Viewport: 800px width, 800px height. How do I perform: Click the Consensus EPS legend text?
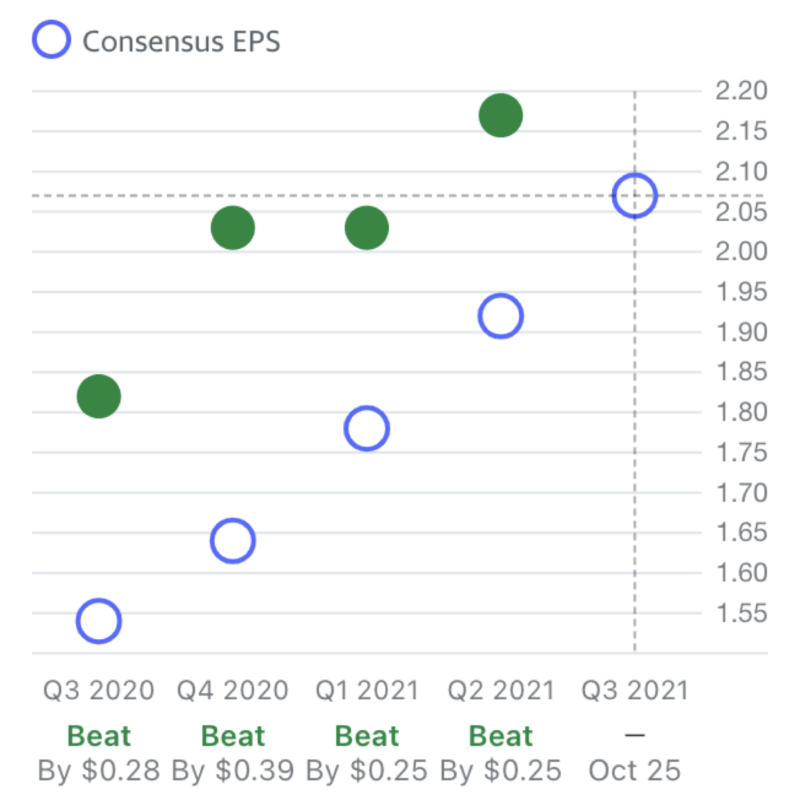point(182,41)
